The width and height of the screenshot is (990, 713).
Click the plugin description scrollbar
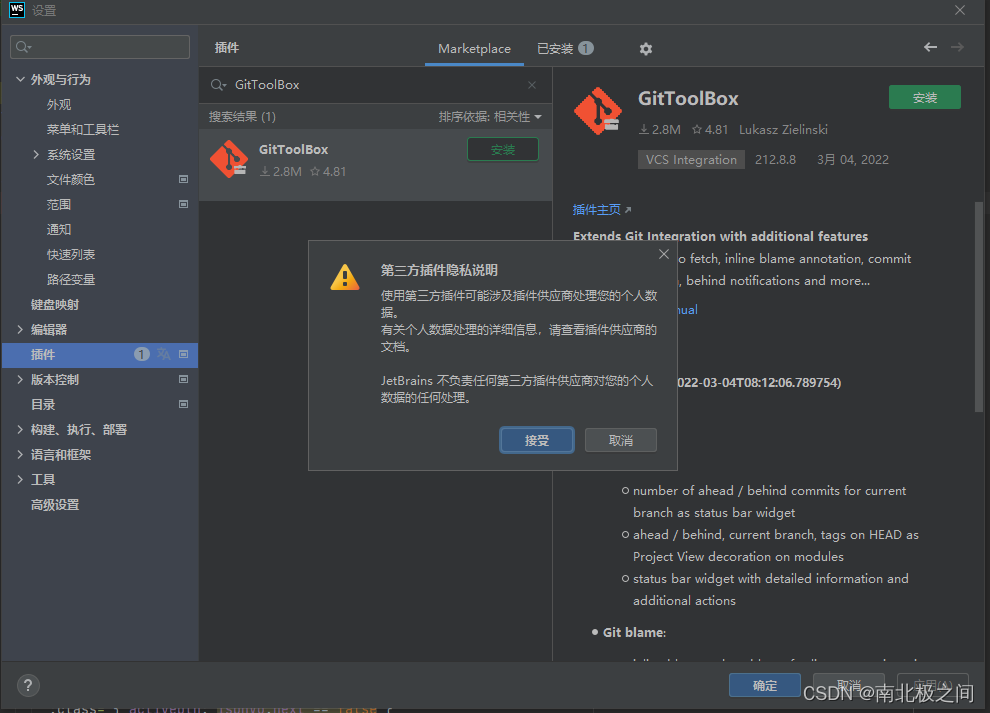pos(978,307)
